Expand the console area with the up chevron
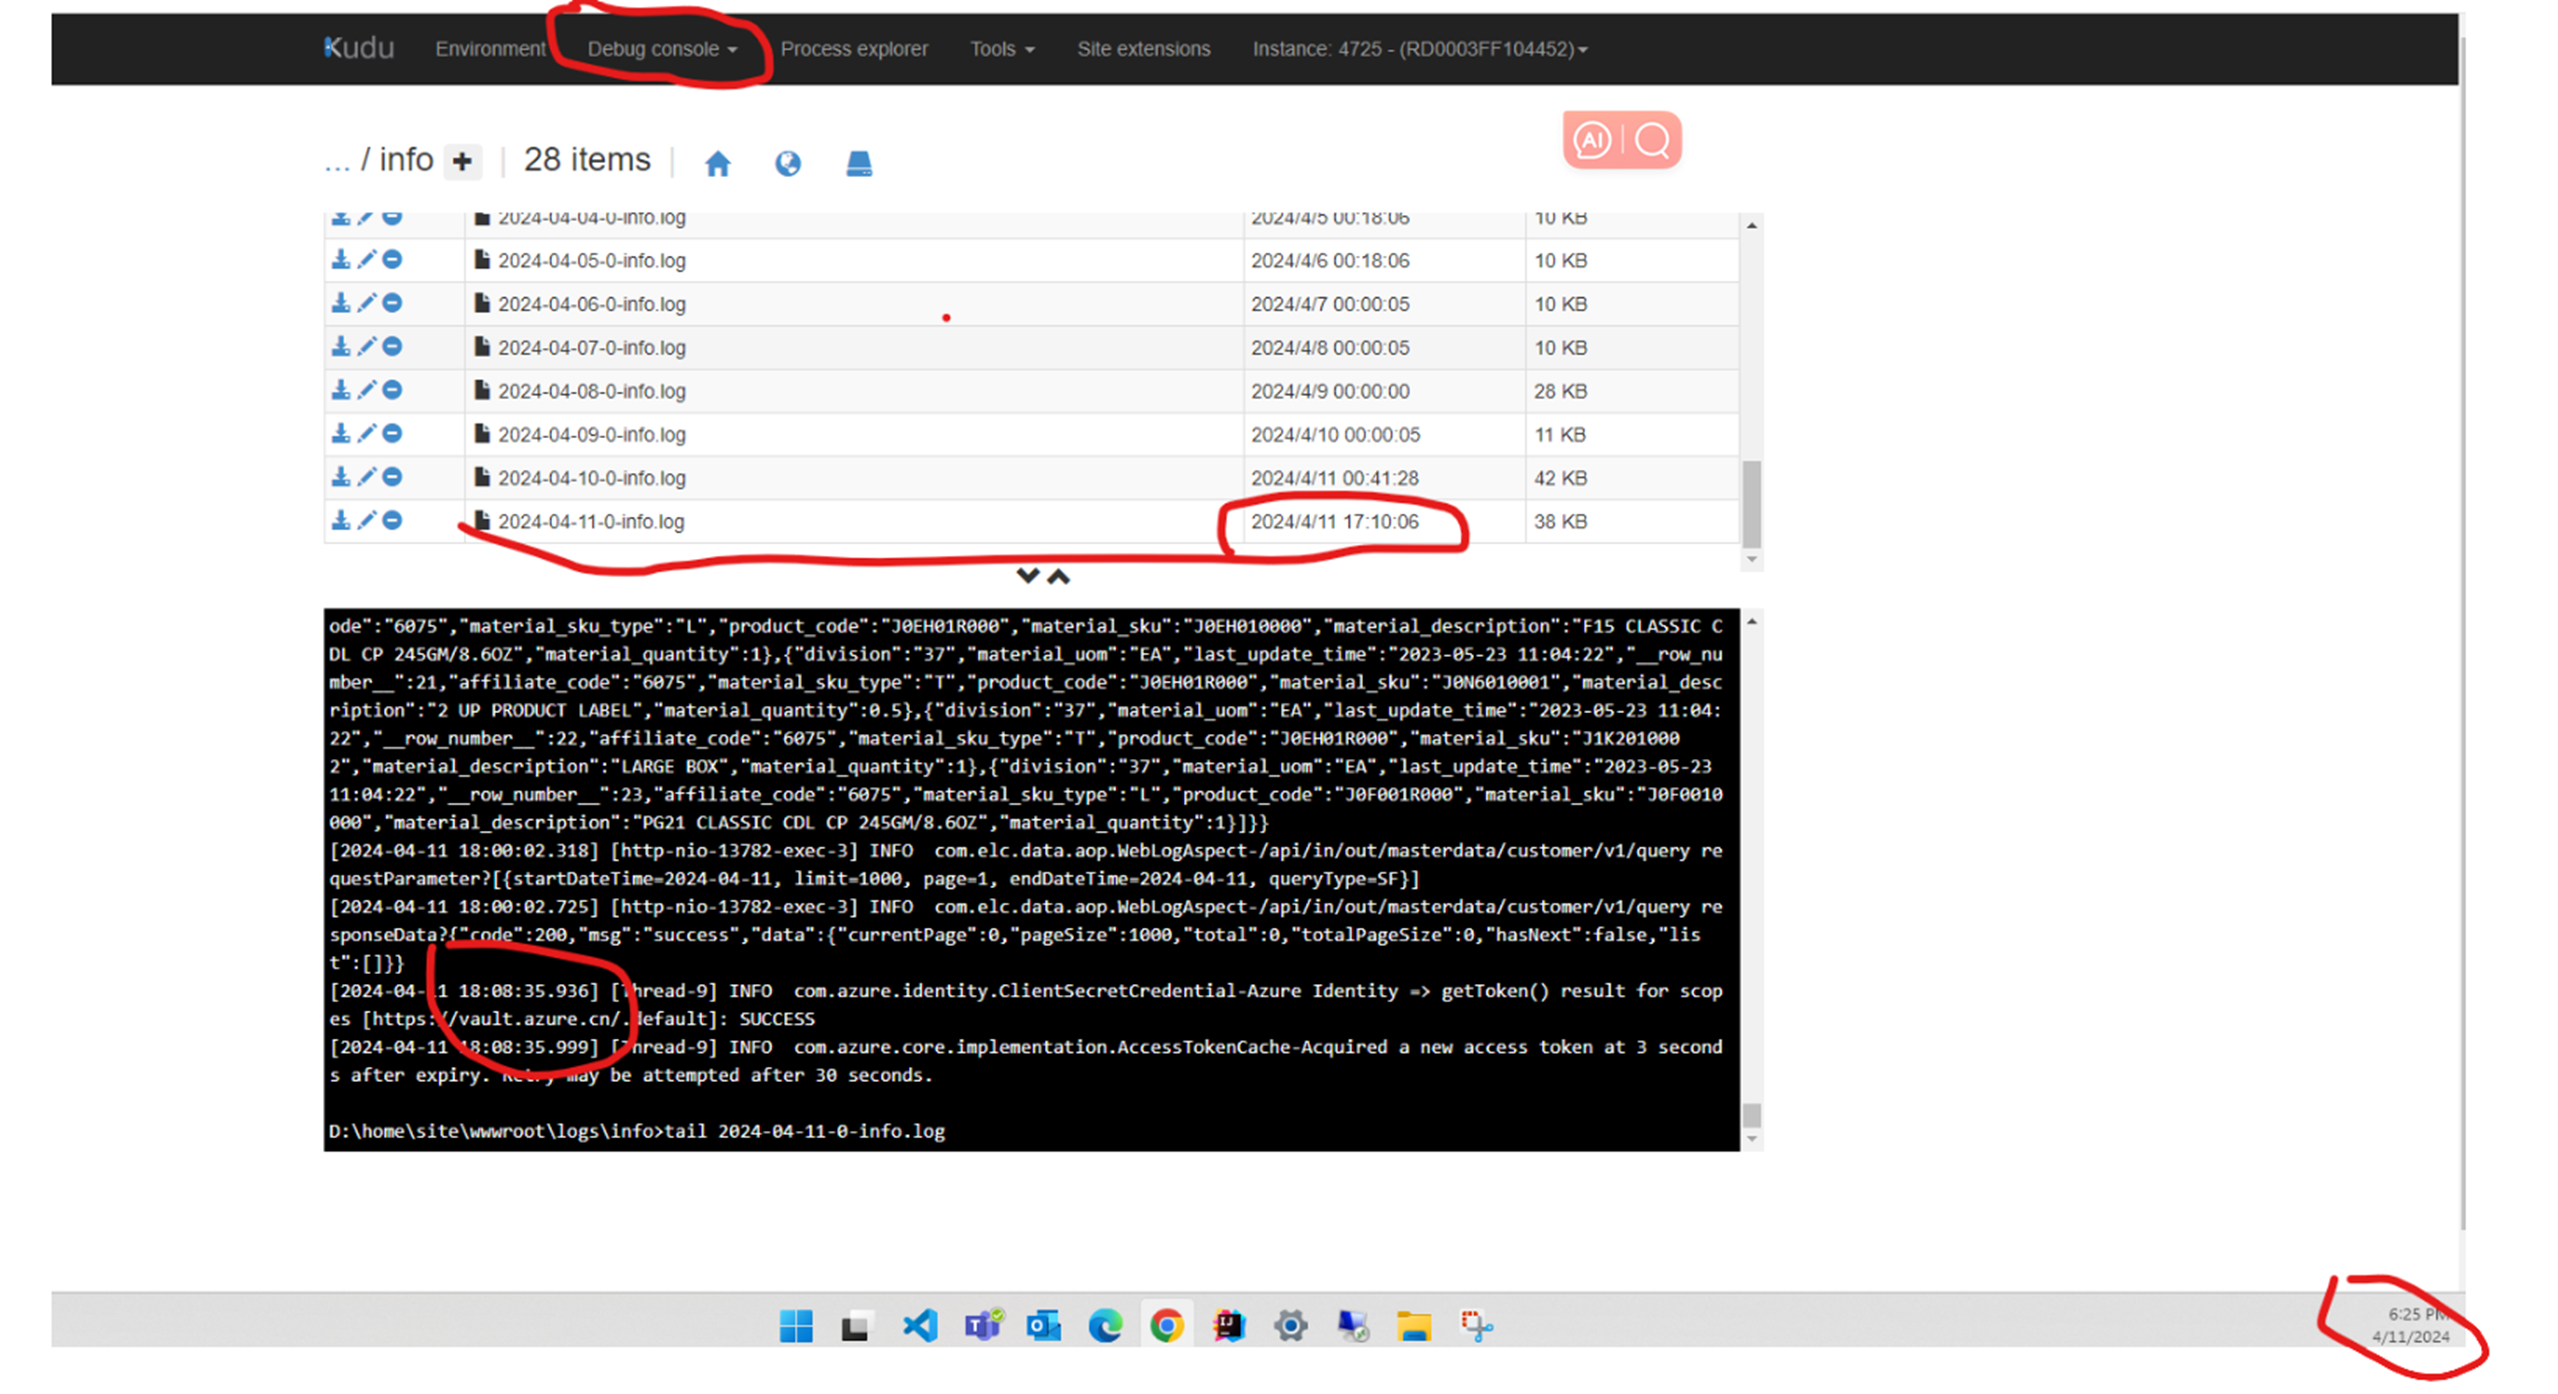The width and height of the screenshot is (2558, 1394). click(1059, 576)
